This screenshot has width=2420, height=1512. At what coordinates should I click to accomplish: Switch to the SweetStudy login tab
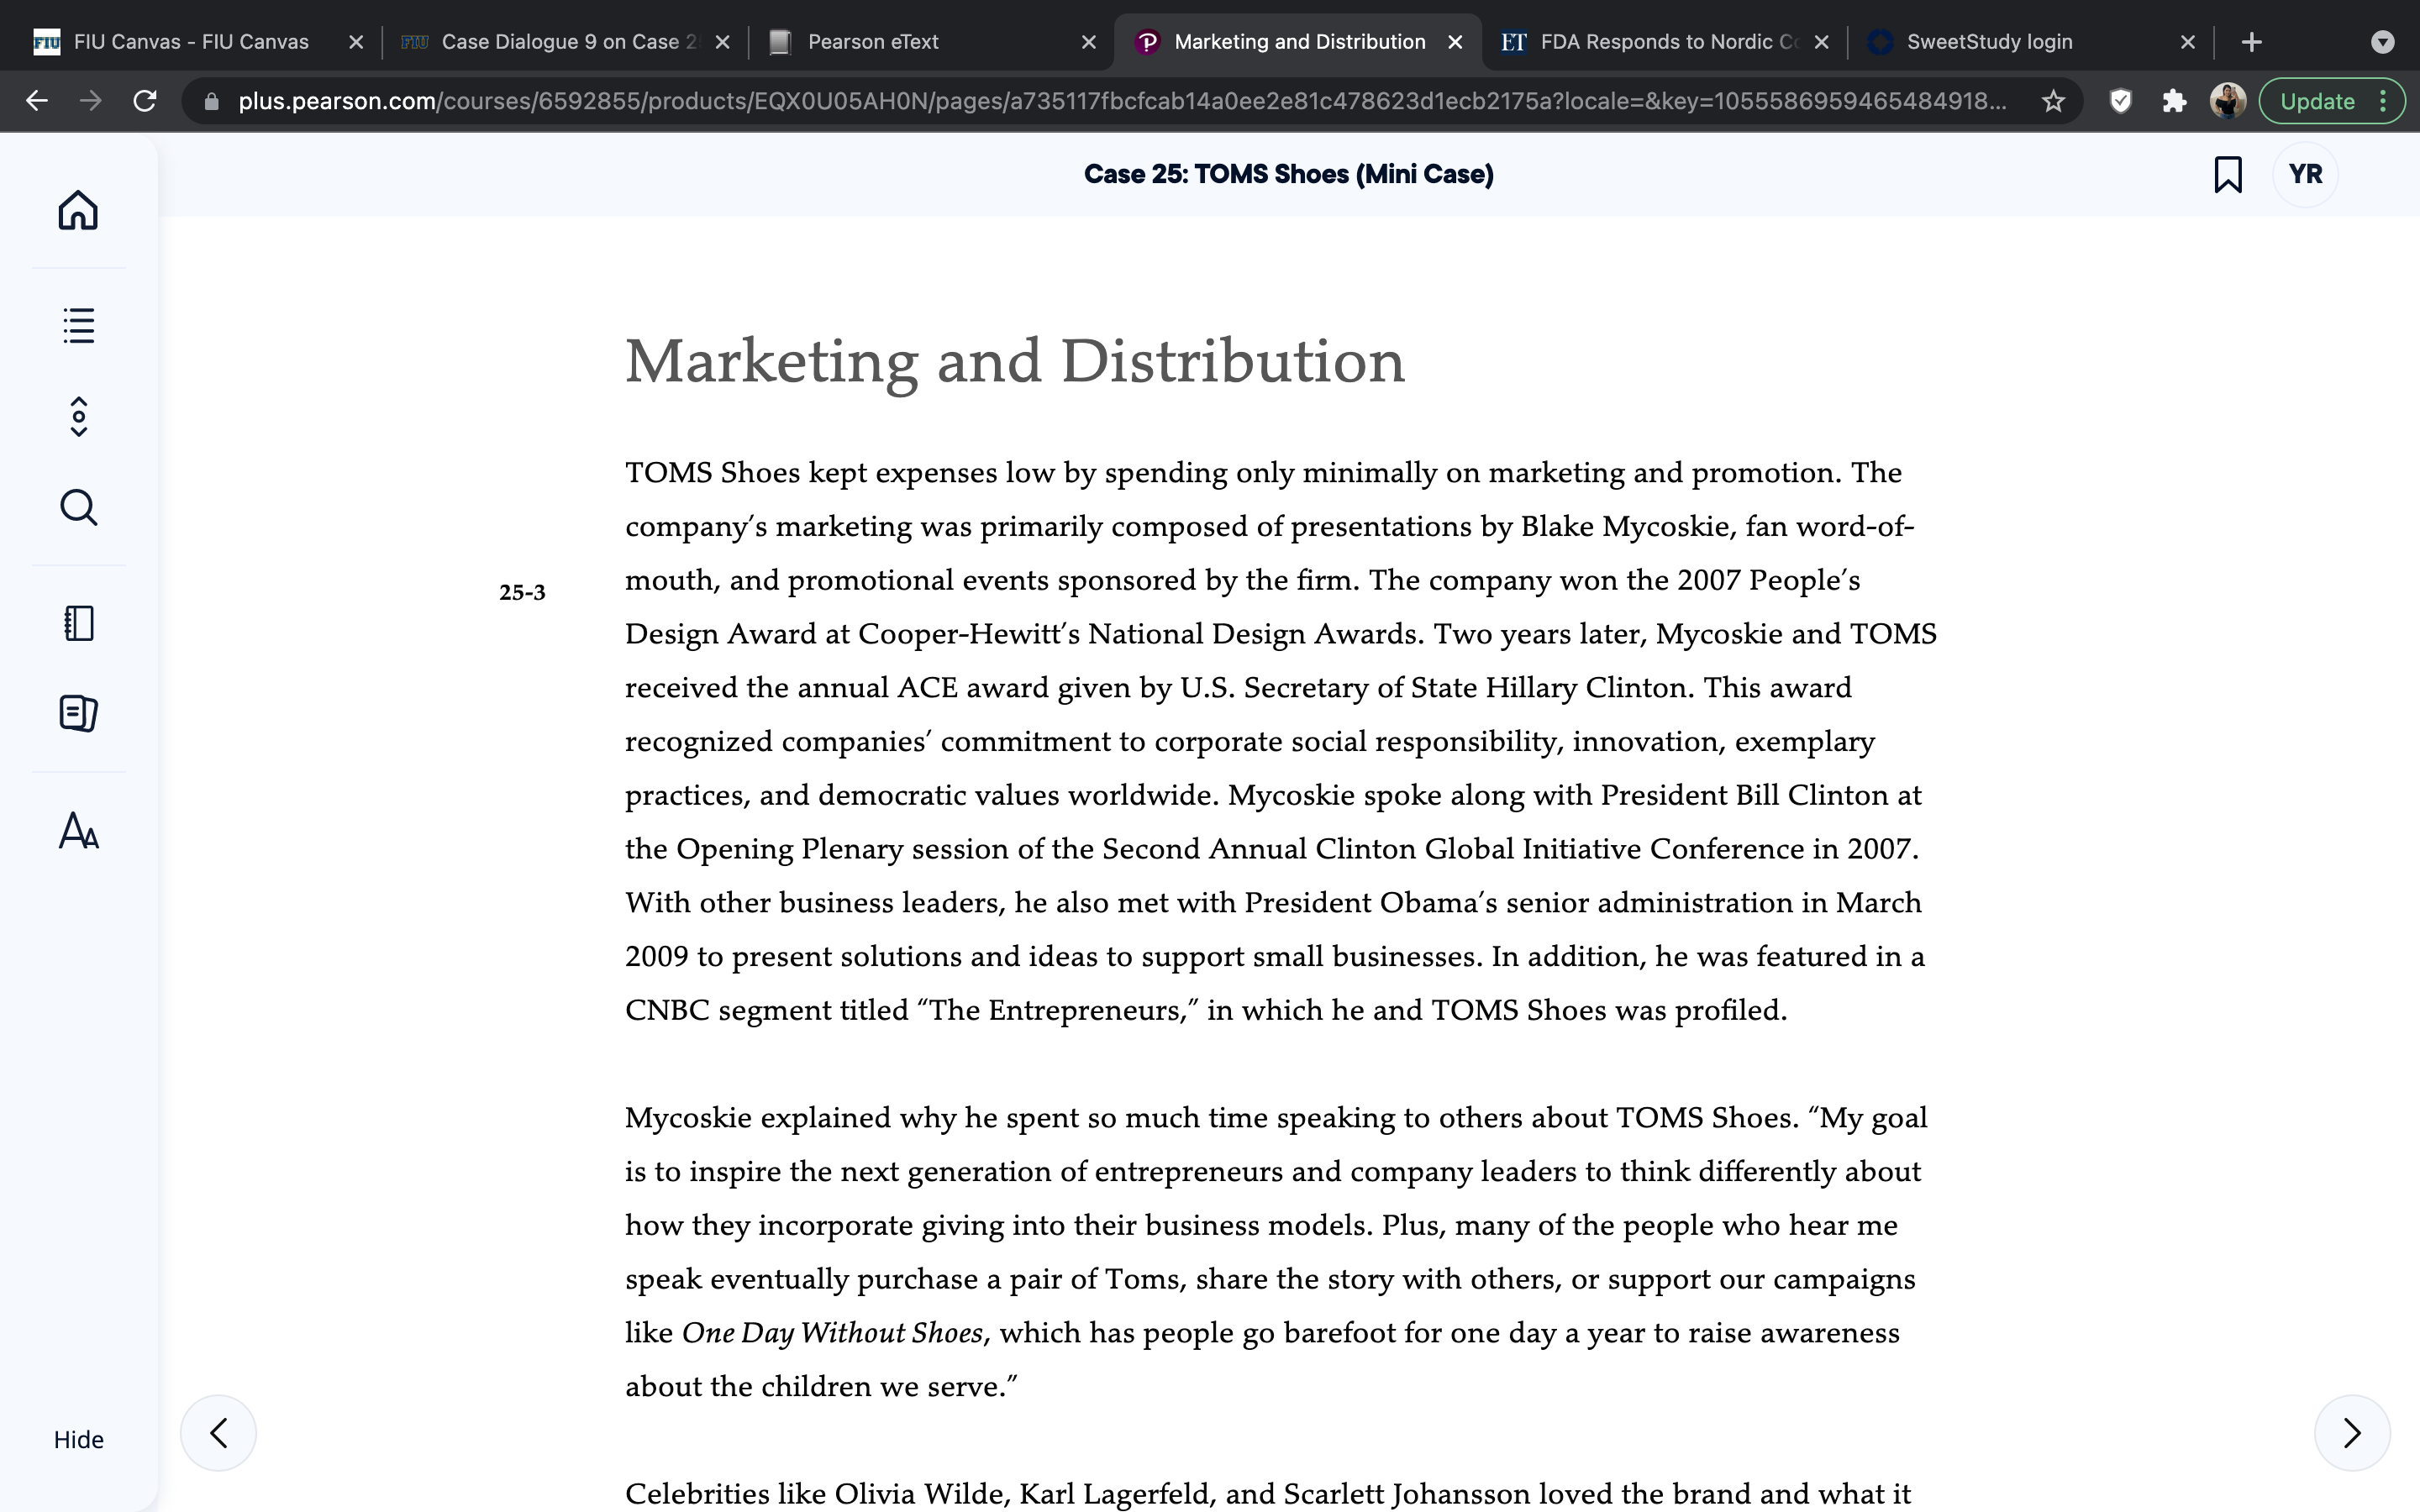pyautogui.click(x=2030, y=42)
